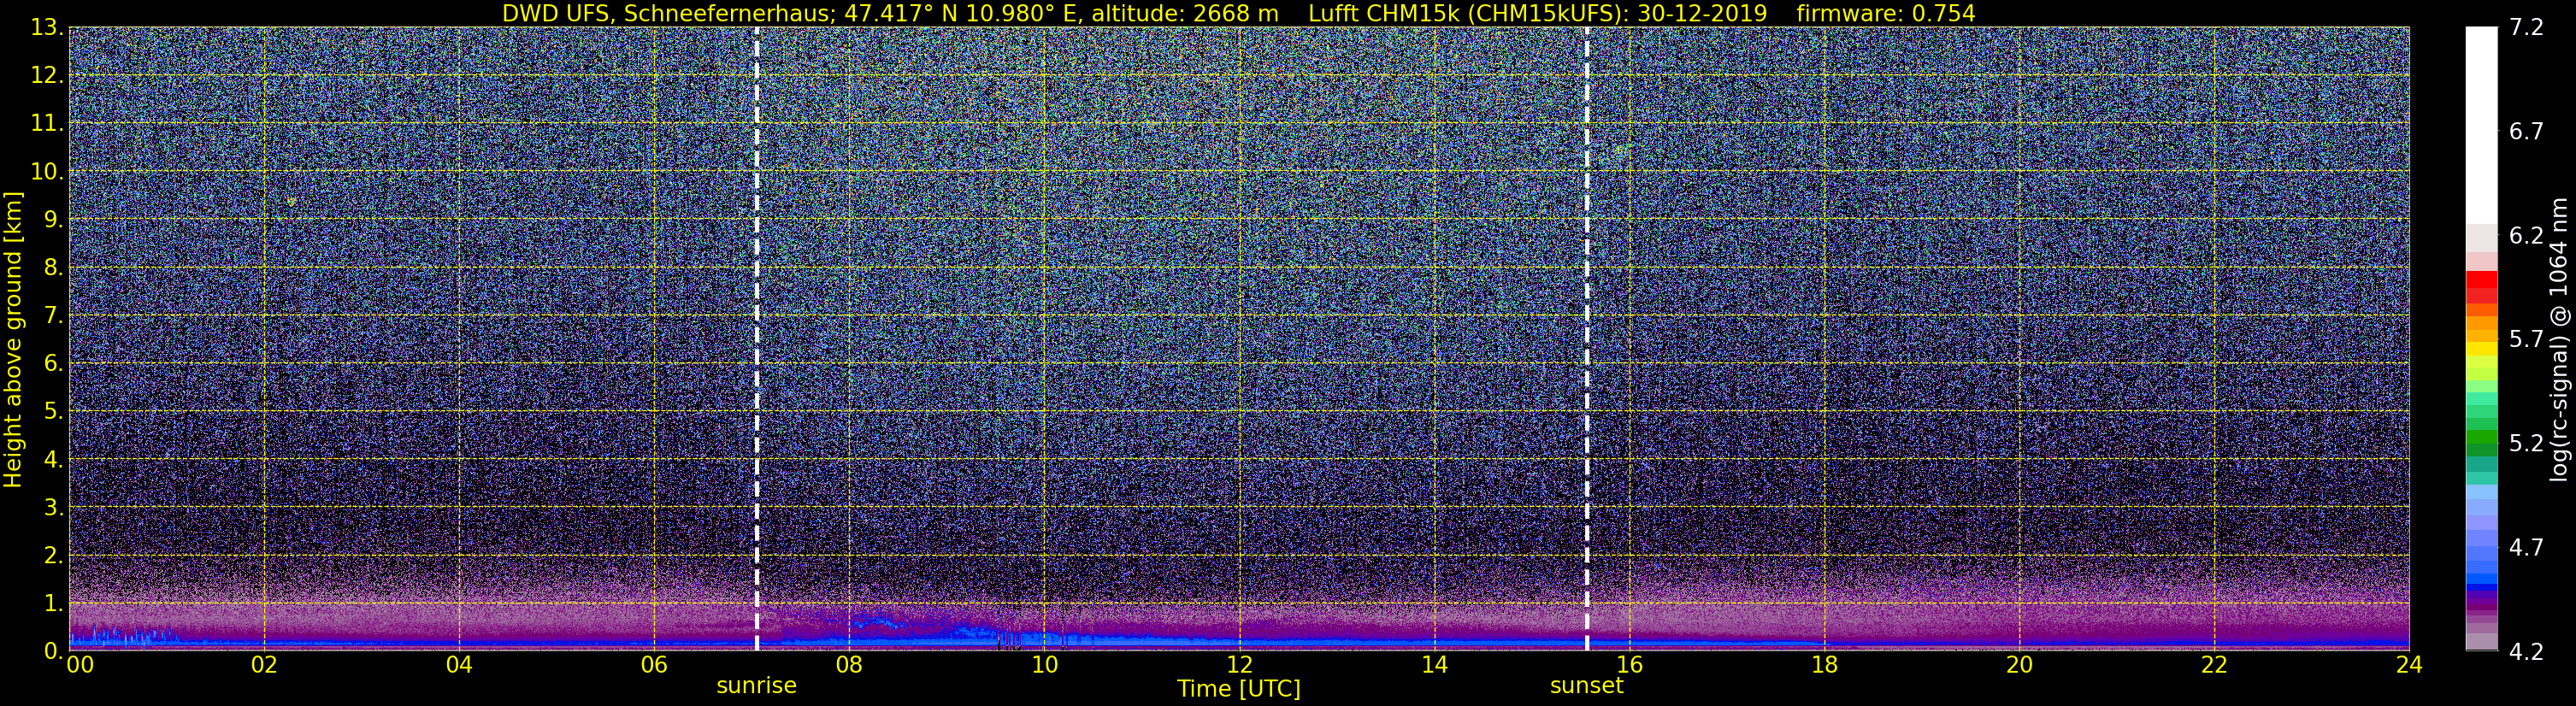Click the plot title text at top

[1238, 13]
